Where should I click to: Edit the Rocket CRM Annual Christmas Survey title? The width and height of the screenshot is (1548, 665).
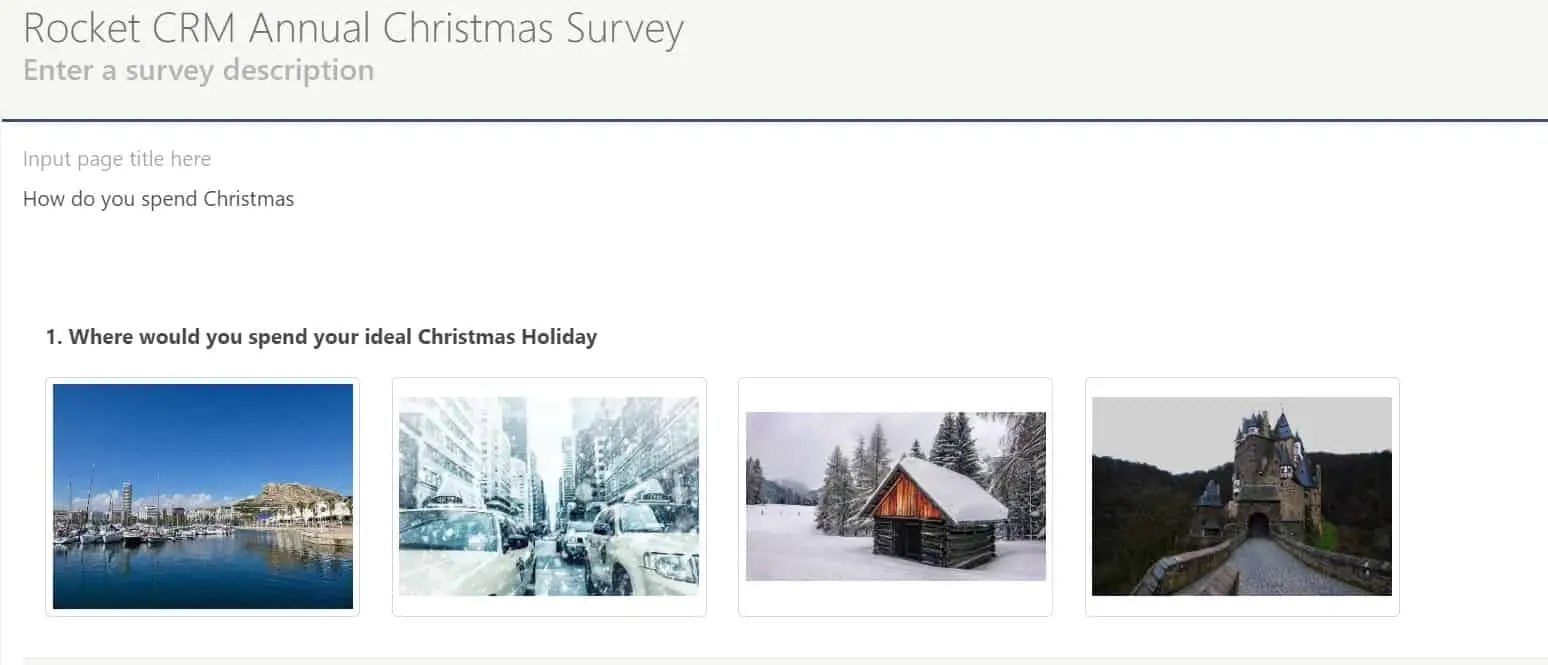(x=353, y=28)
